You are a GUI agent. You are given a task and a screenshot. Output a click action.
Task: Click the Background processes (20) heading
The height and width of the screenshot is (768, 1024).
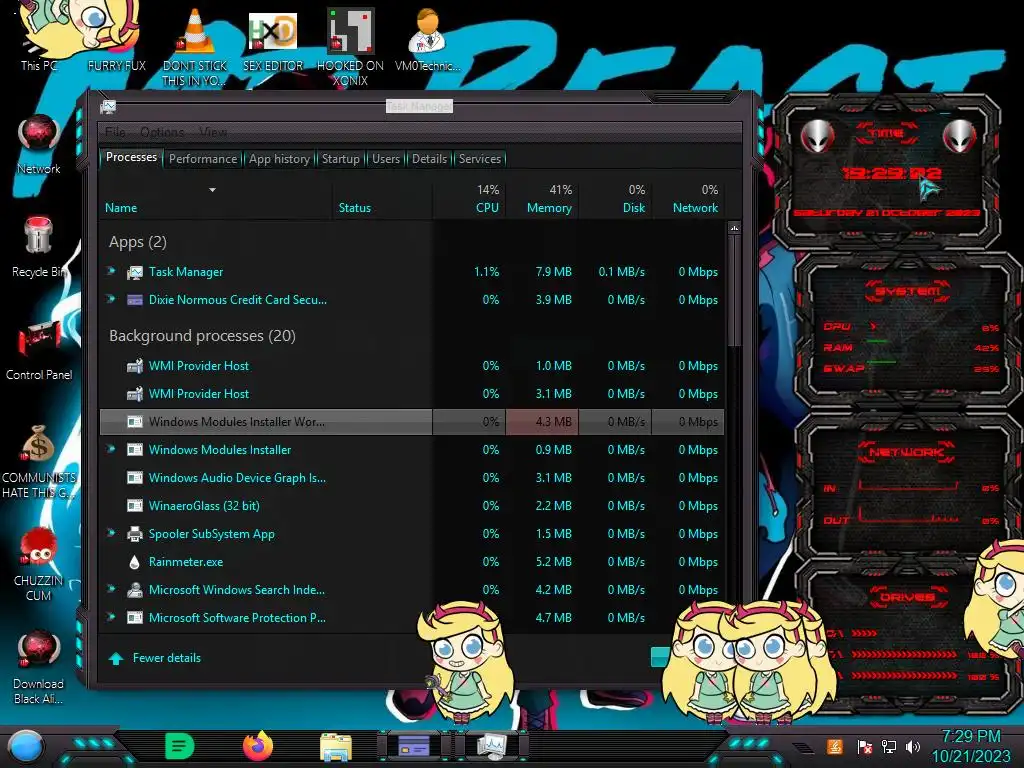[202, 336]
